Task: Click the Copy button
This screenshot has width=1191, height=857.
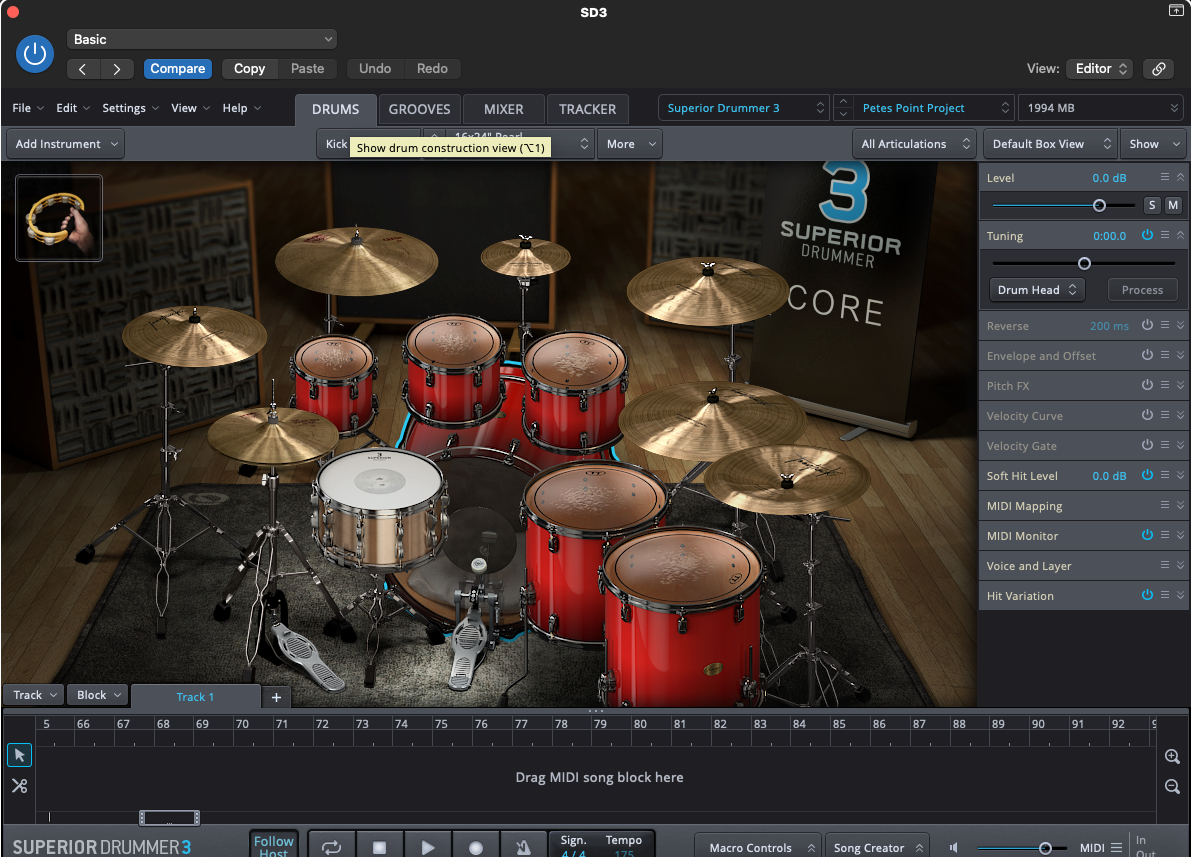Action: coord(249,68)
